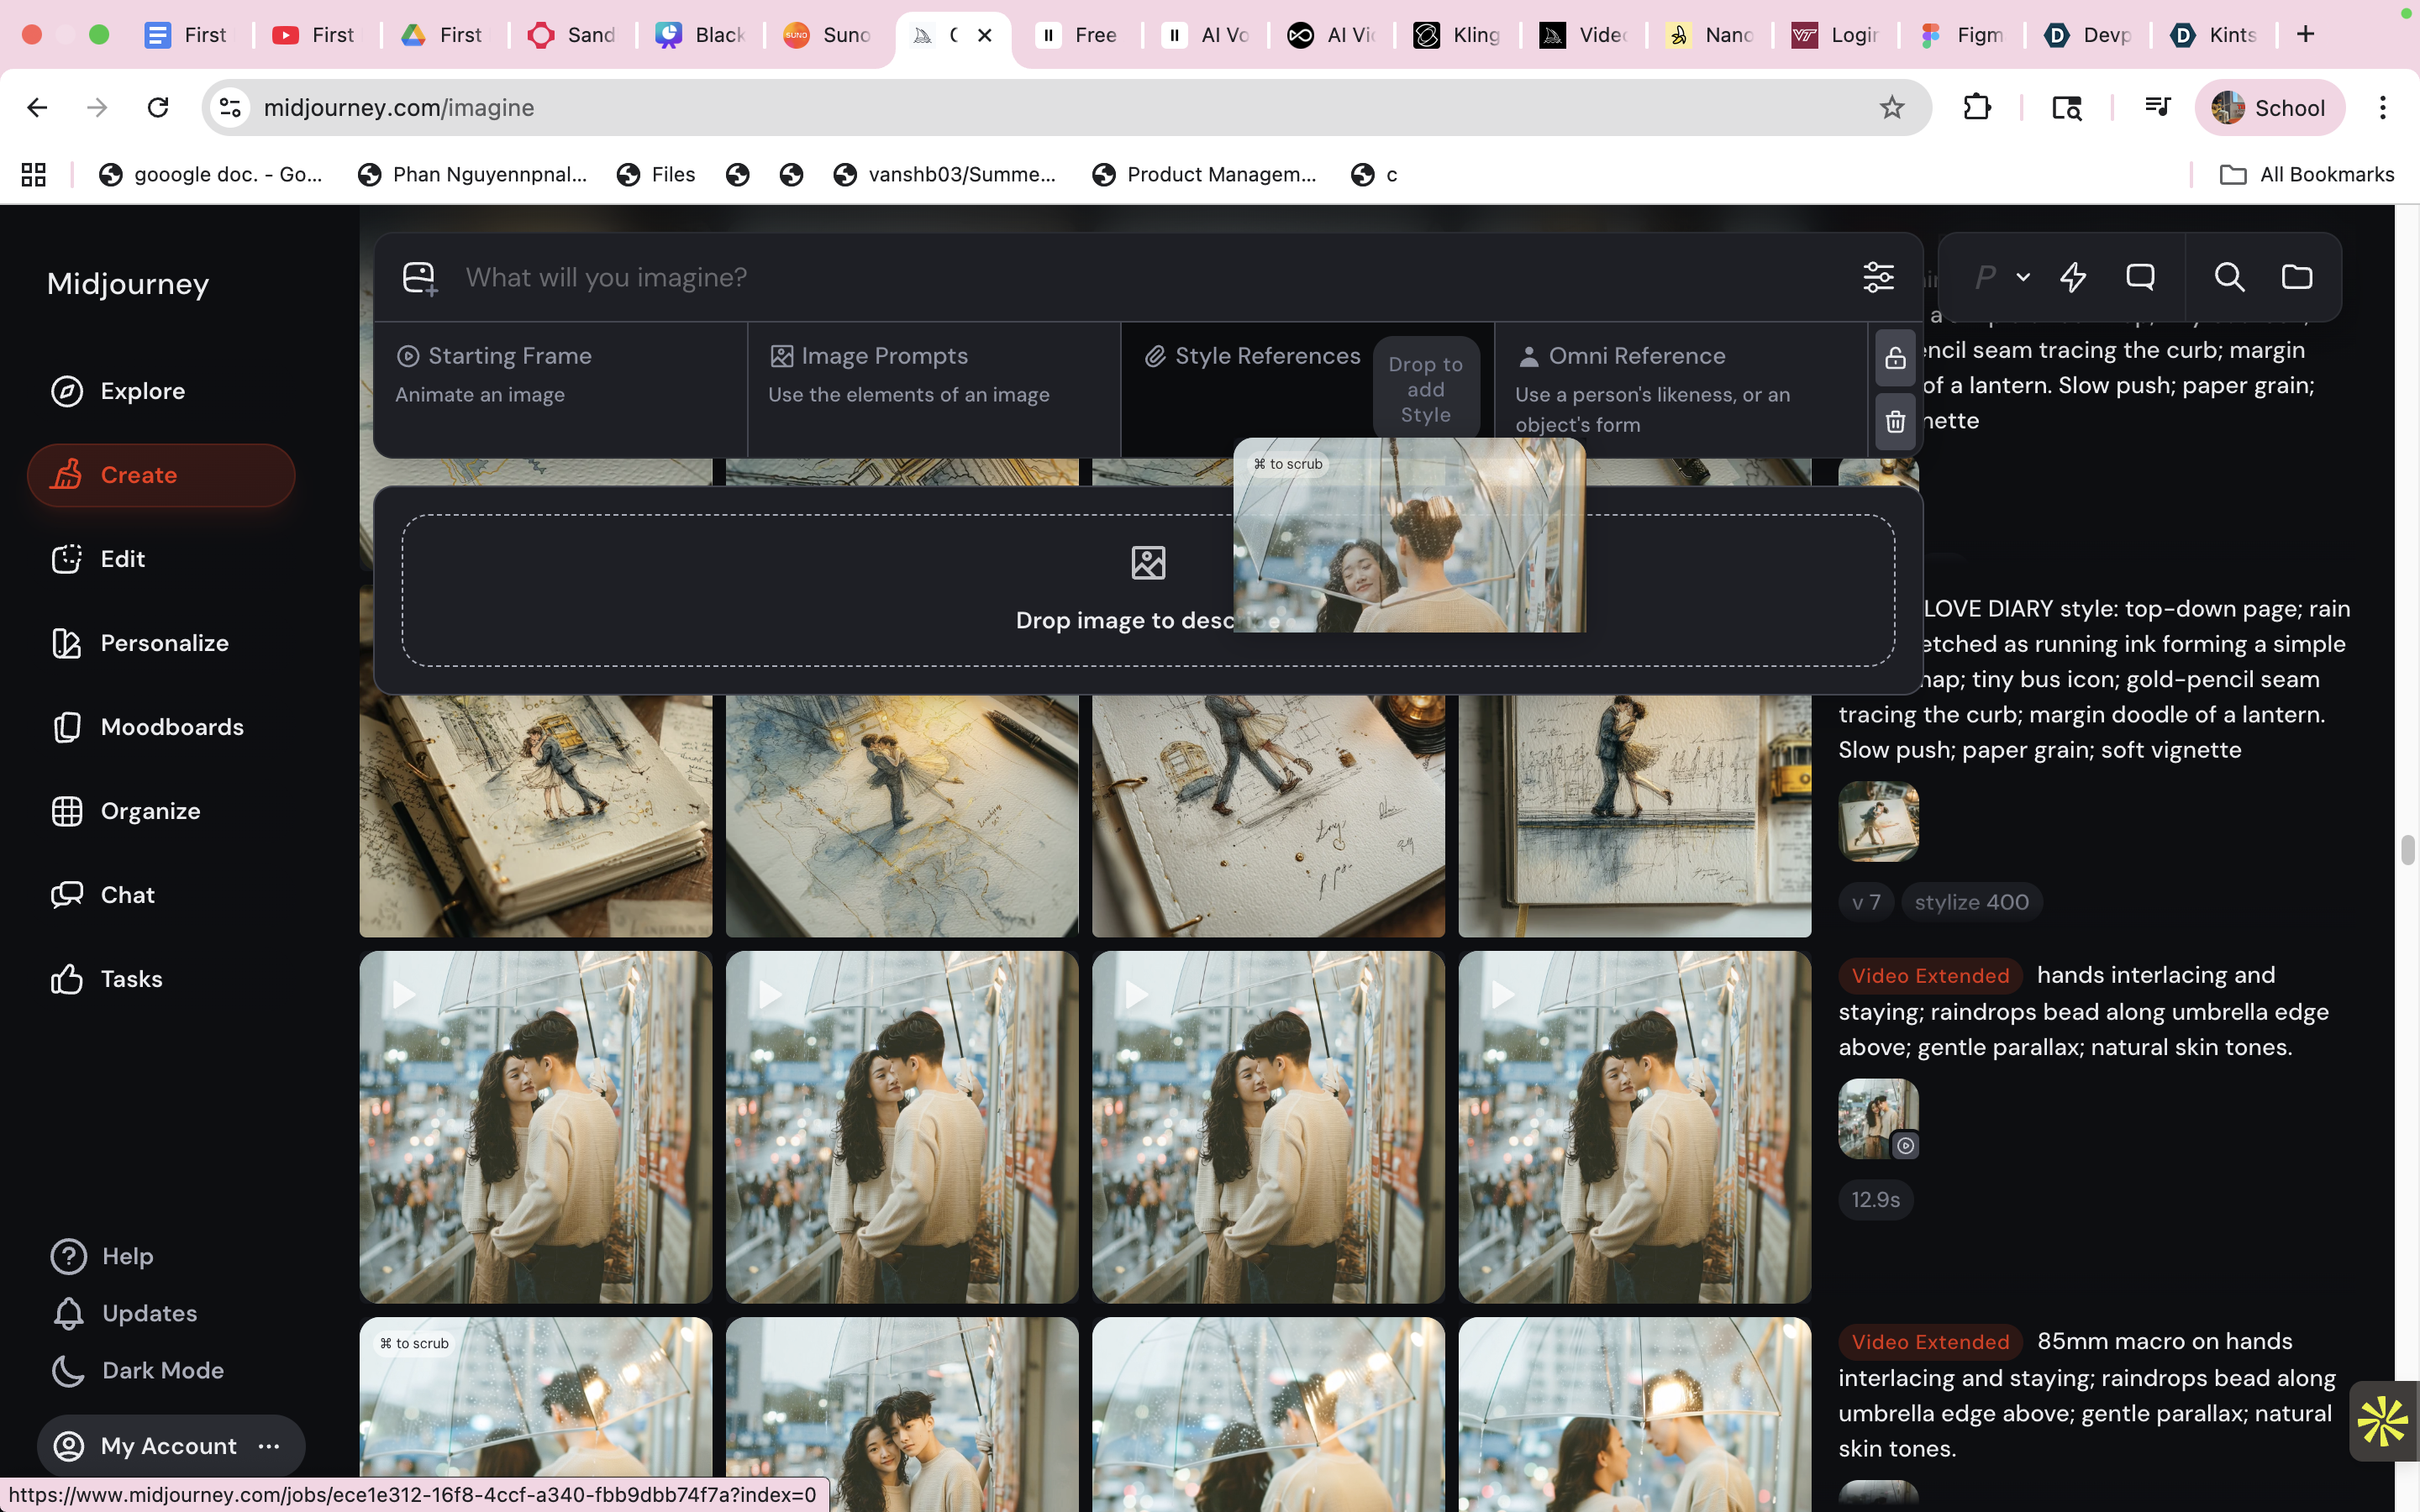Go to Moodboards section

tap(171, 727)
